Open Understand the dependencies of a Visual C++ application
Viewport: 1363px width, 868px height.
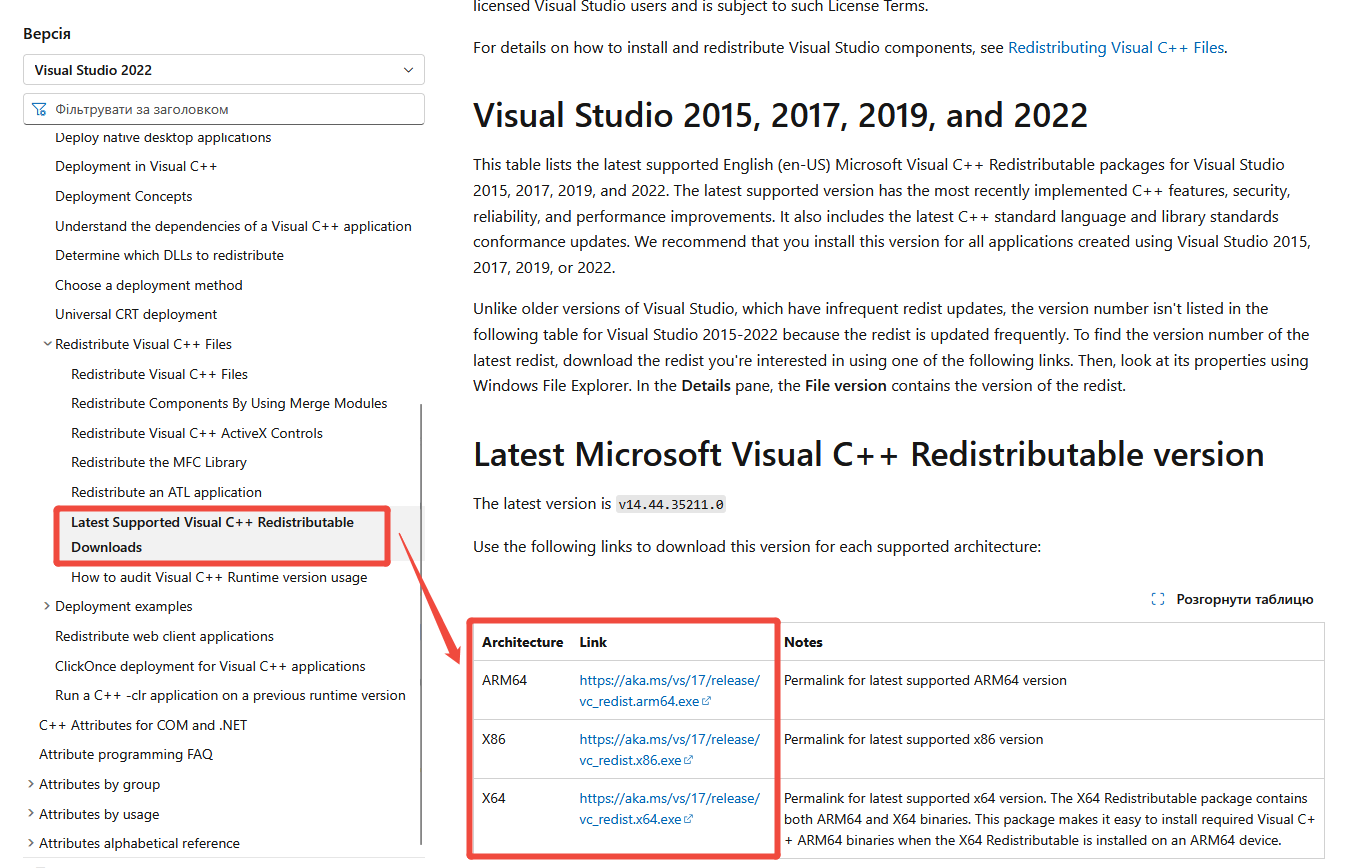233,226
